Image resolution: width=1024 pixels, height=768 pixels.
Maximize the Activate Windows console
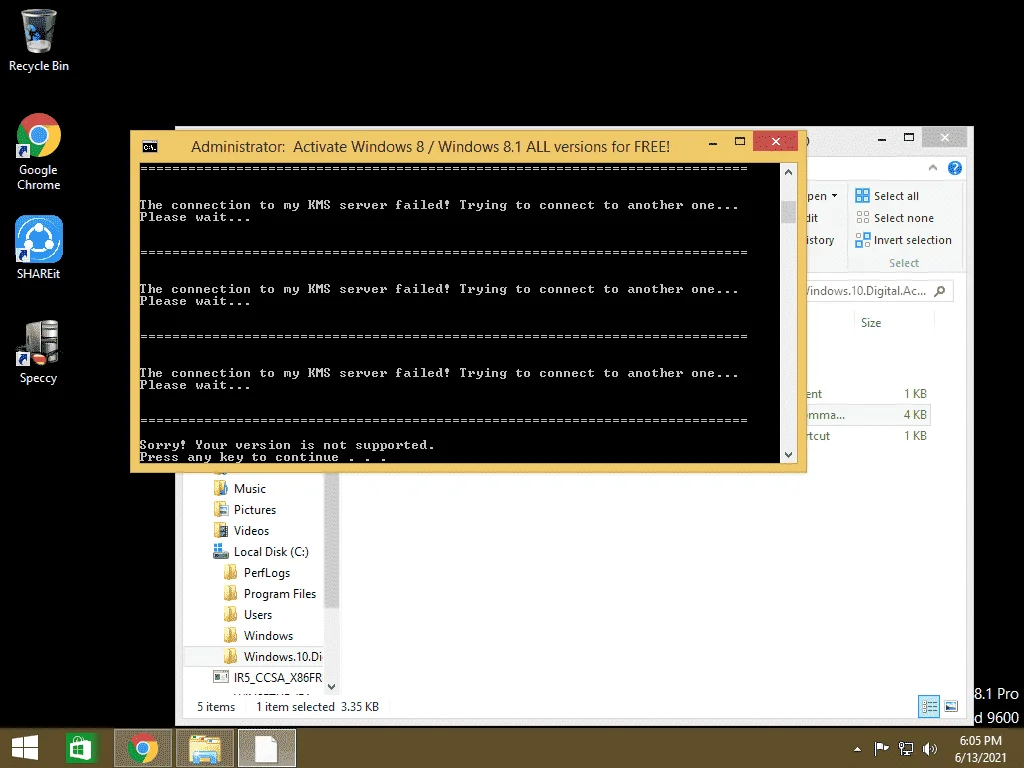(x=740, y=142)
